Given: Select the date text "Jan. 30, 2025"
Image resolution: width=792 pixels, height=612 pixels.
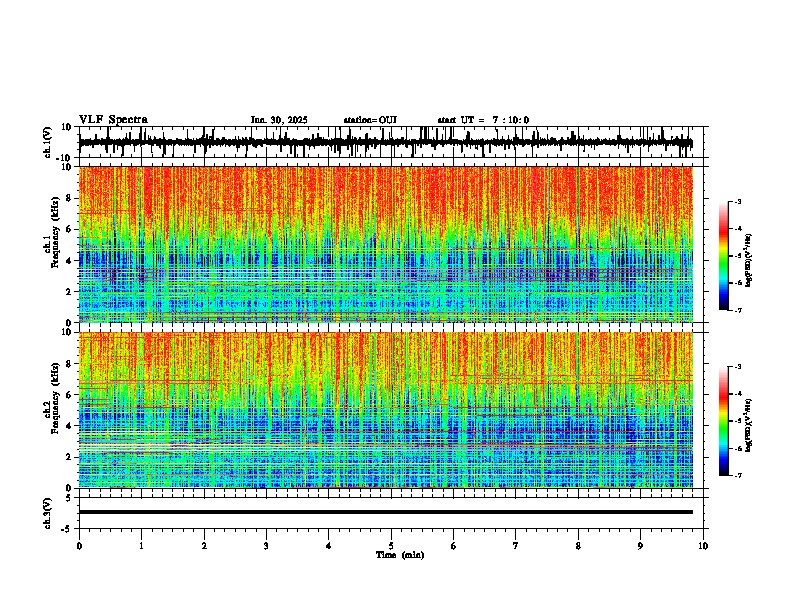Looking at the screenshot, I should click(279, 120).
